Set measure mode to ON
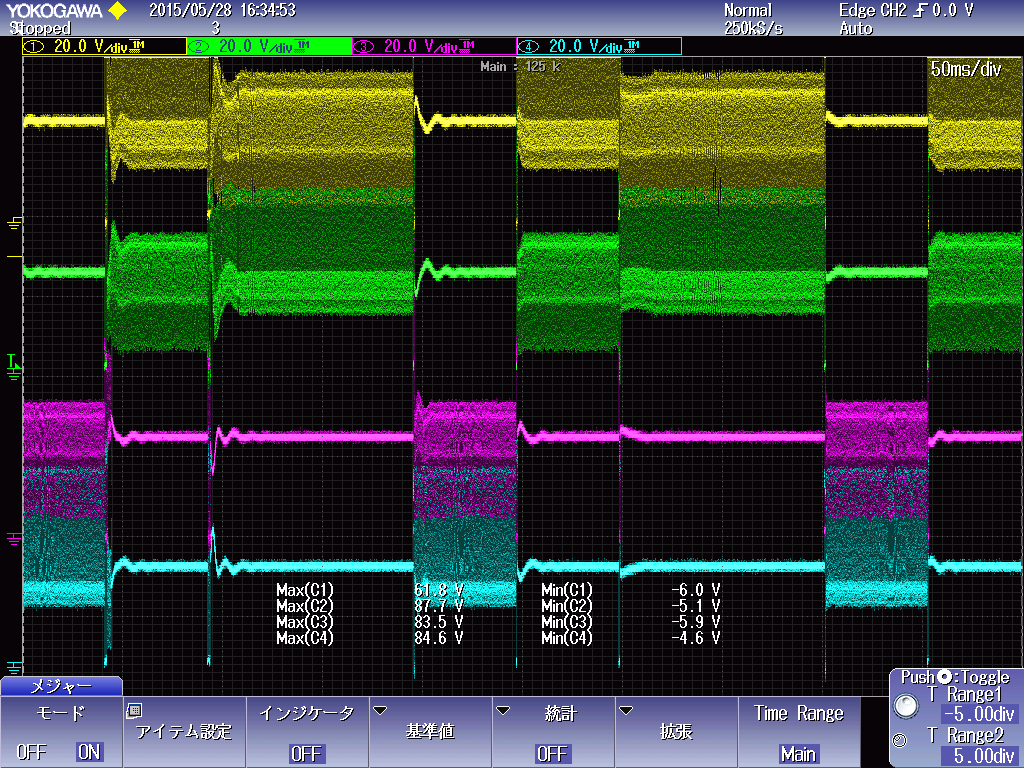The width and height of the screenshot is (1024, 768). click(89, 752)
